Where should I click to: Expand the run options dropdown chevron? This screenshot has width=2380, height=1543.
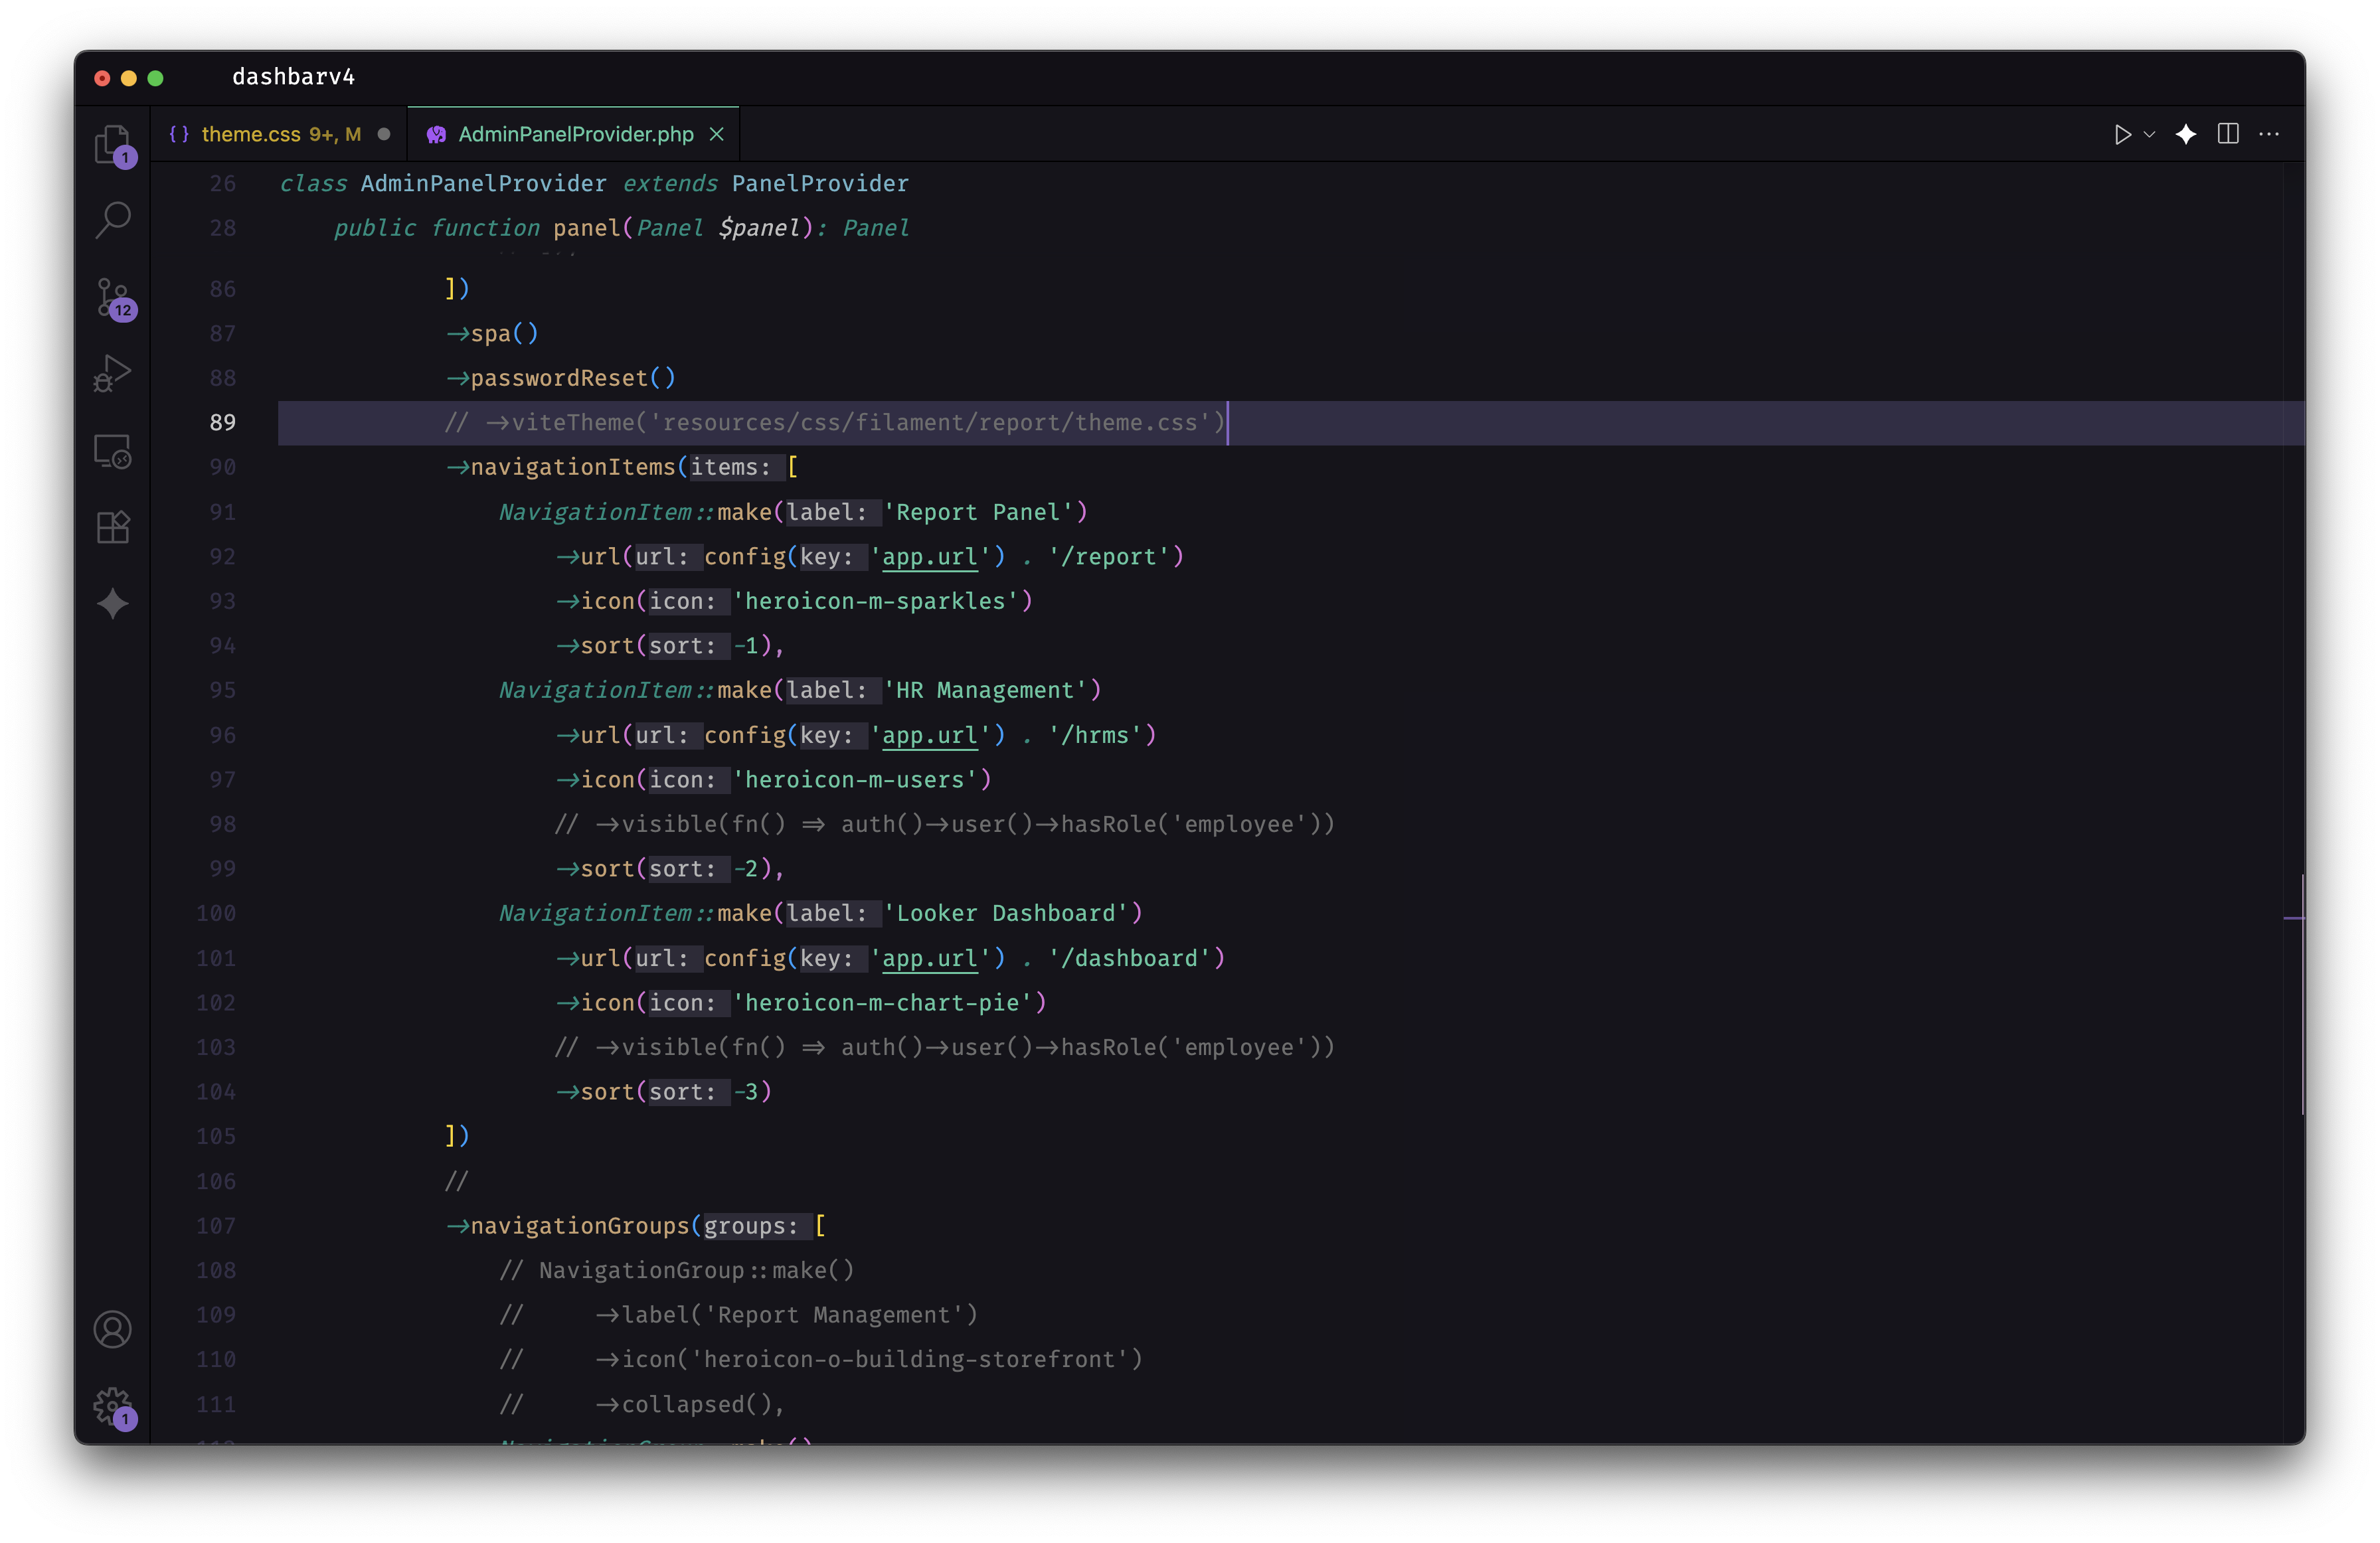[2149, 134]
